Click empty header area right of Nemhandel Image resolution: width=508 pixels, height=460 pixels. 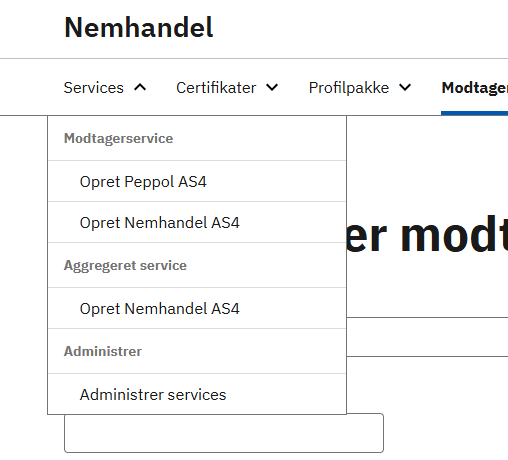[x=360, y=28]
